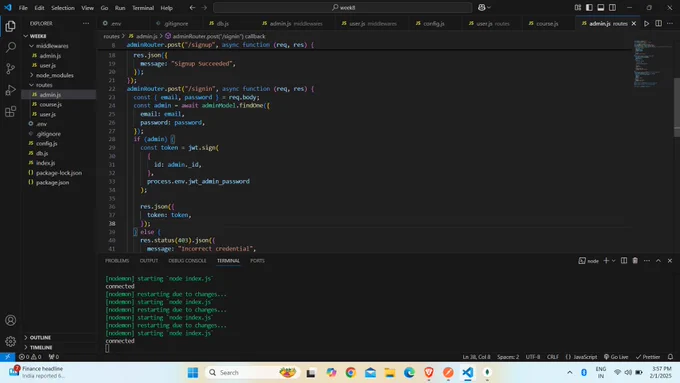Toggle the bottom panel visibility

point(601,7)
